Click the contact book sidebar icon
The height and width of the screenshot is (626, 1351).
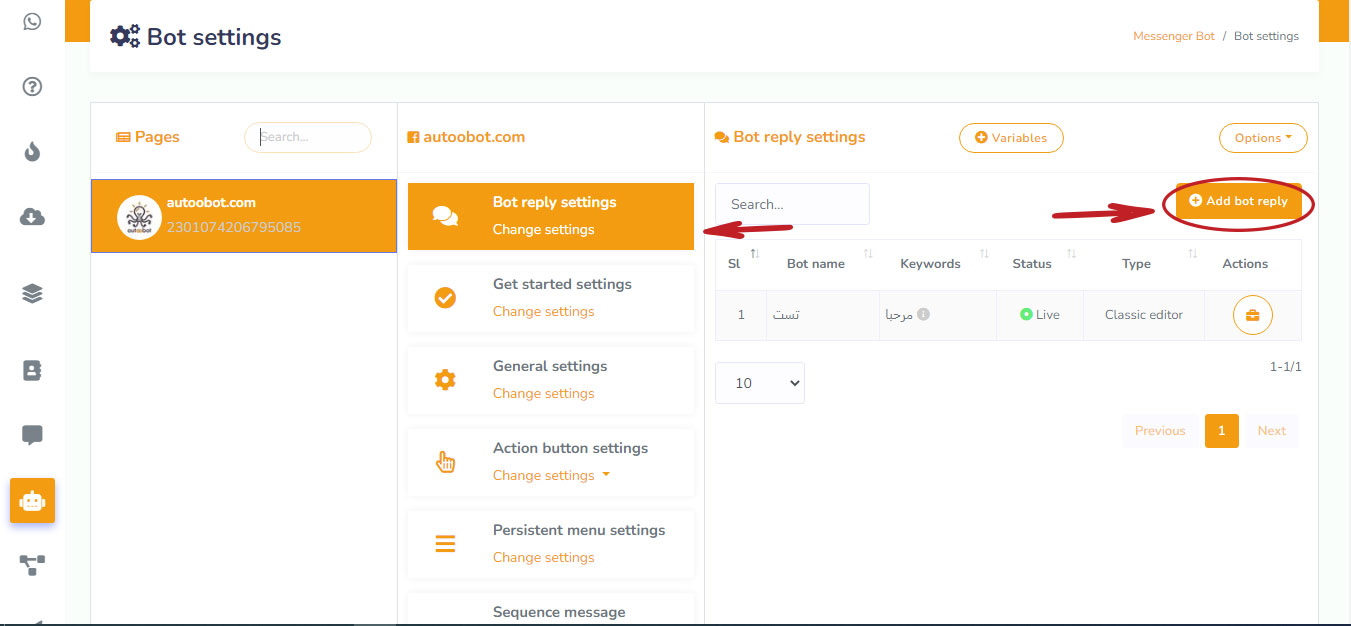(x=32, y=370)
